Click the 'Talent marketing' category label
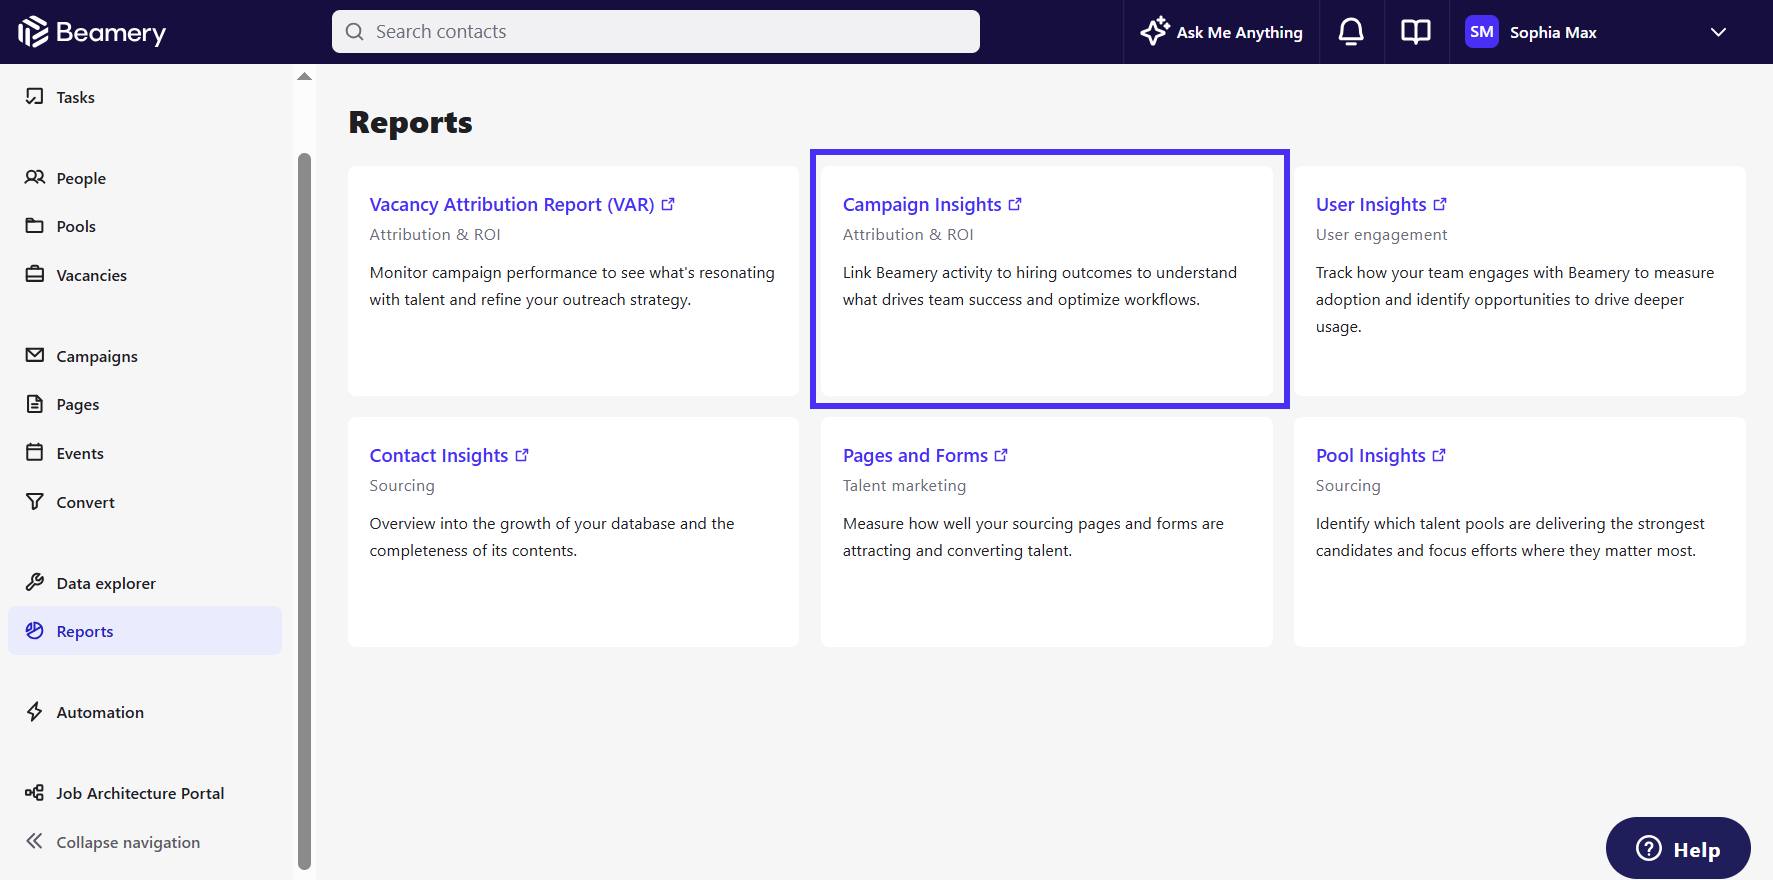Image resolution: width=1773 pixels, height=880 pixels. [x=904, y=485]
